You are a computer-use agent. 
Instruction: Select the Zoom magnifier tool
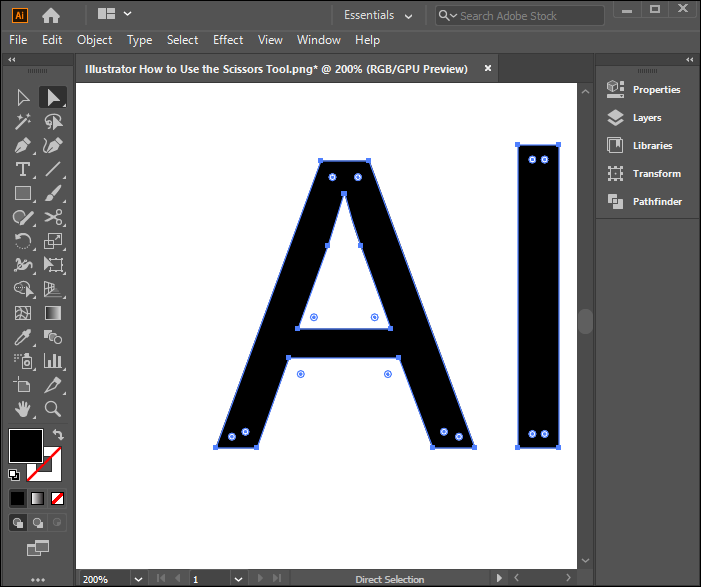pyautogui.click(x=54, y=409)
